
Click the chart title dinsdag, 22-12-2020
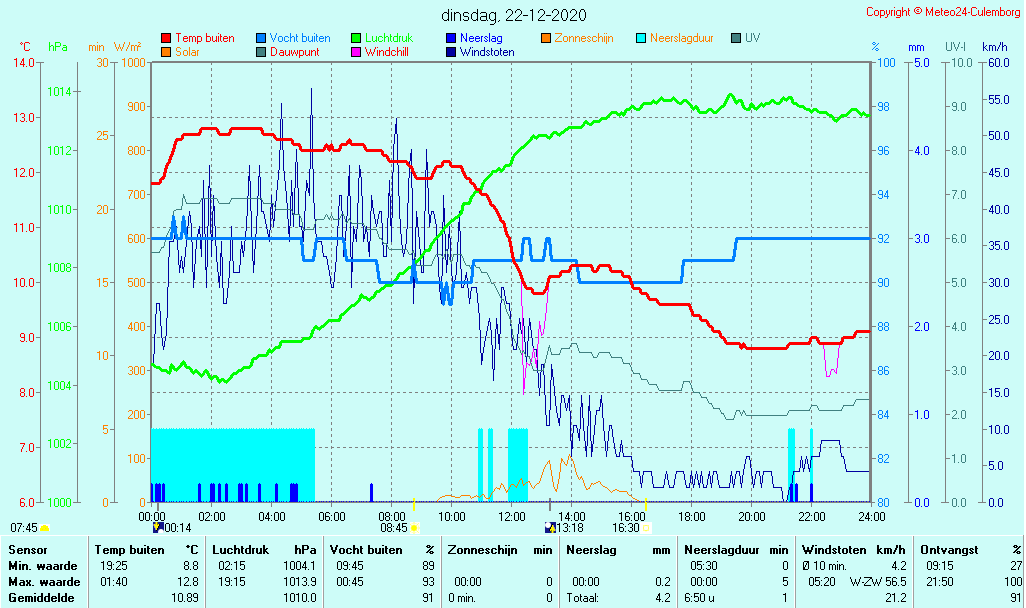514,15
